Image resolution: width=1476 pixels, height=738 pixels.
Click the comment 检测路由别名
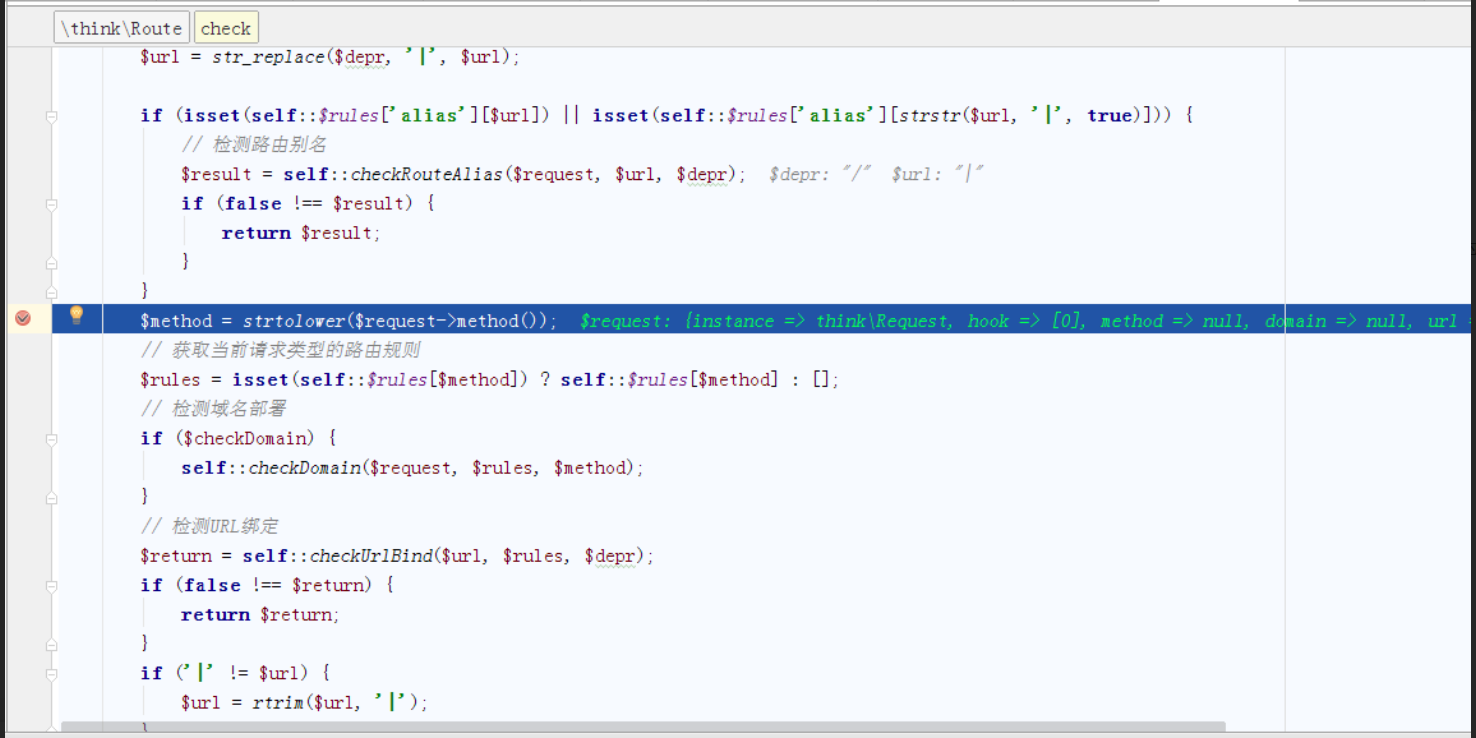(254, 145)
